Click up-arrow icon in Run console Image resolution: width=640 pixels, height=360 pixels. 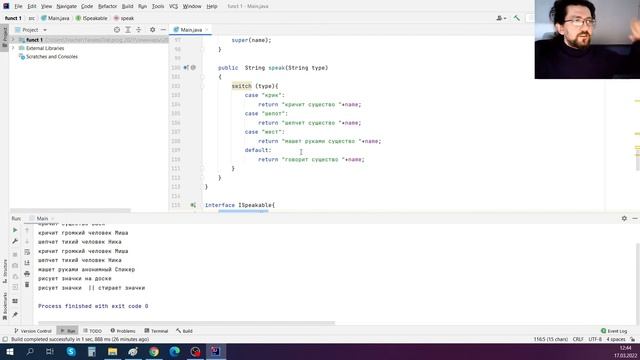27,231
